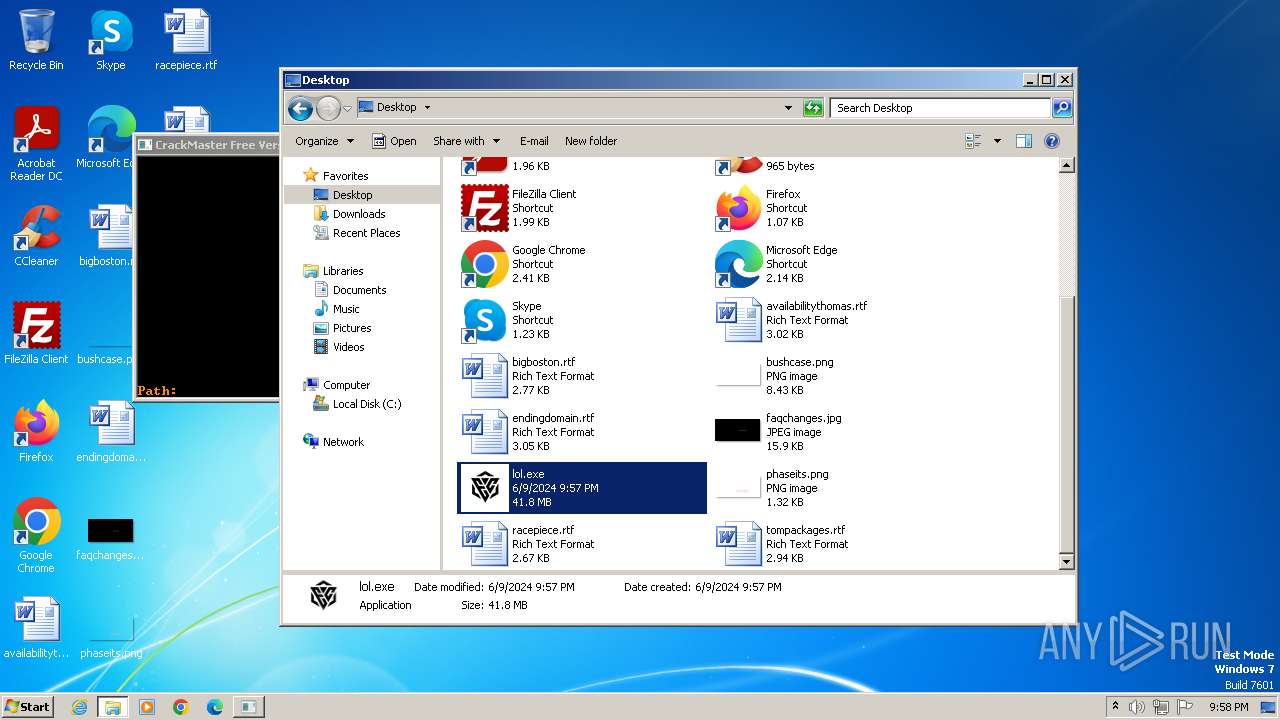Select the Firefox desktop icon
The image size is (1280, 720).
point(36,432)
